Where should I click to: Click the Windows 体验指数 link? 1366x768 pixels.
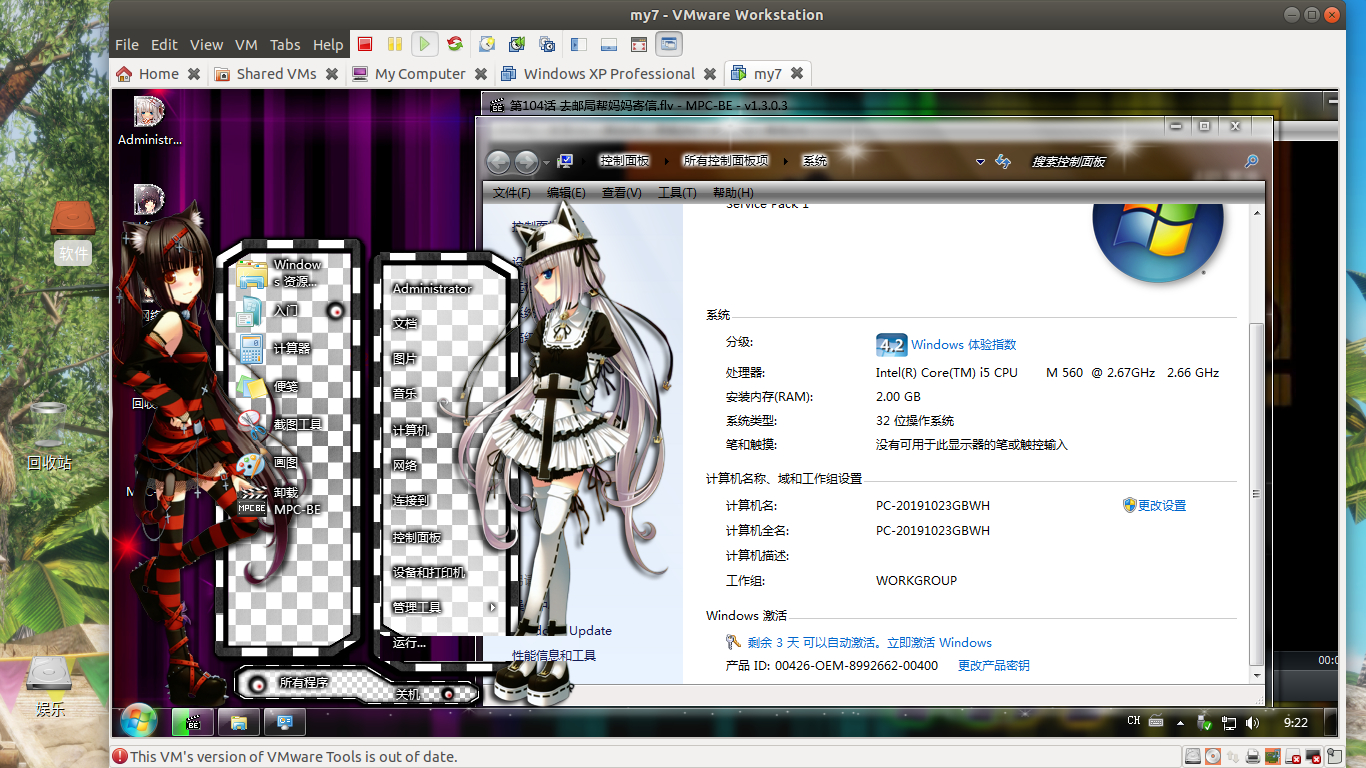964,345
